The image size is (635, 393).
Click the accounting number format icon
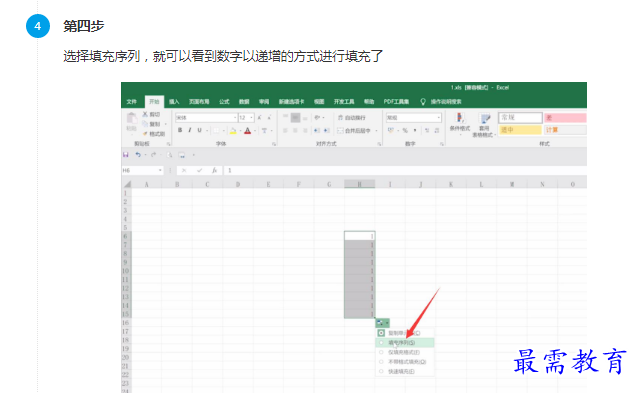tap(391, 130)
